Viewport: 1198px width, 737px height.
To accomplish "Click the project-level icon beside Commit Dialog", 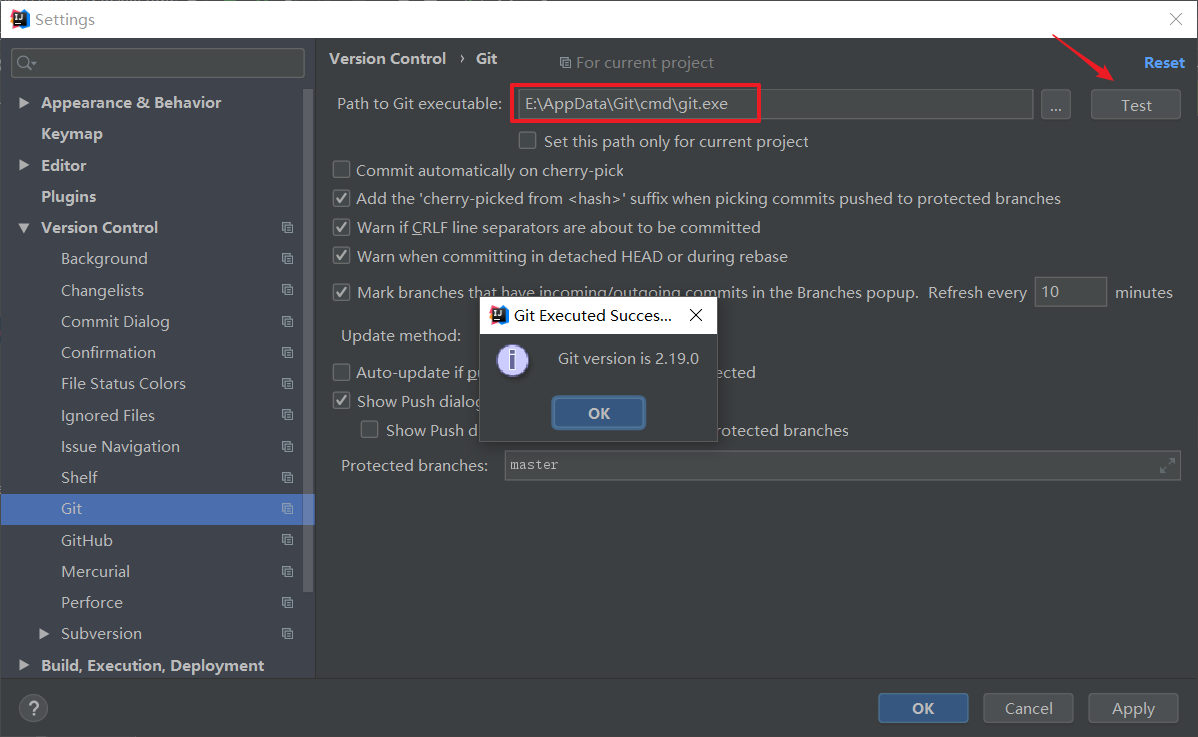I will (287, 322).
